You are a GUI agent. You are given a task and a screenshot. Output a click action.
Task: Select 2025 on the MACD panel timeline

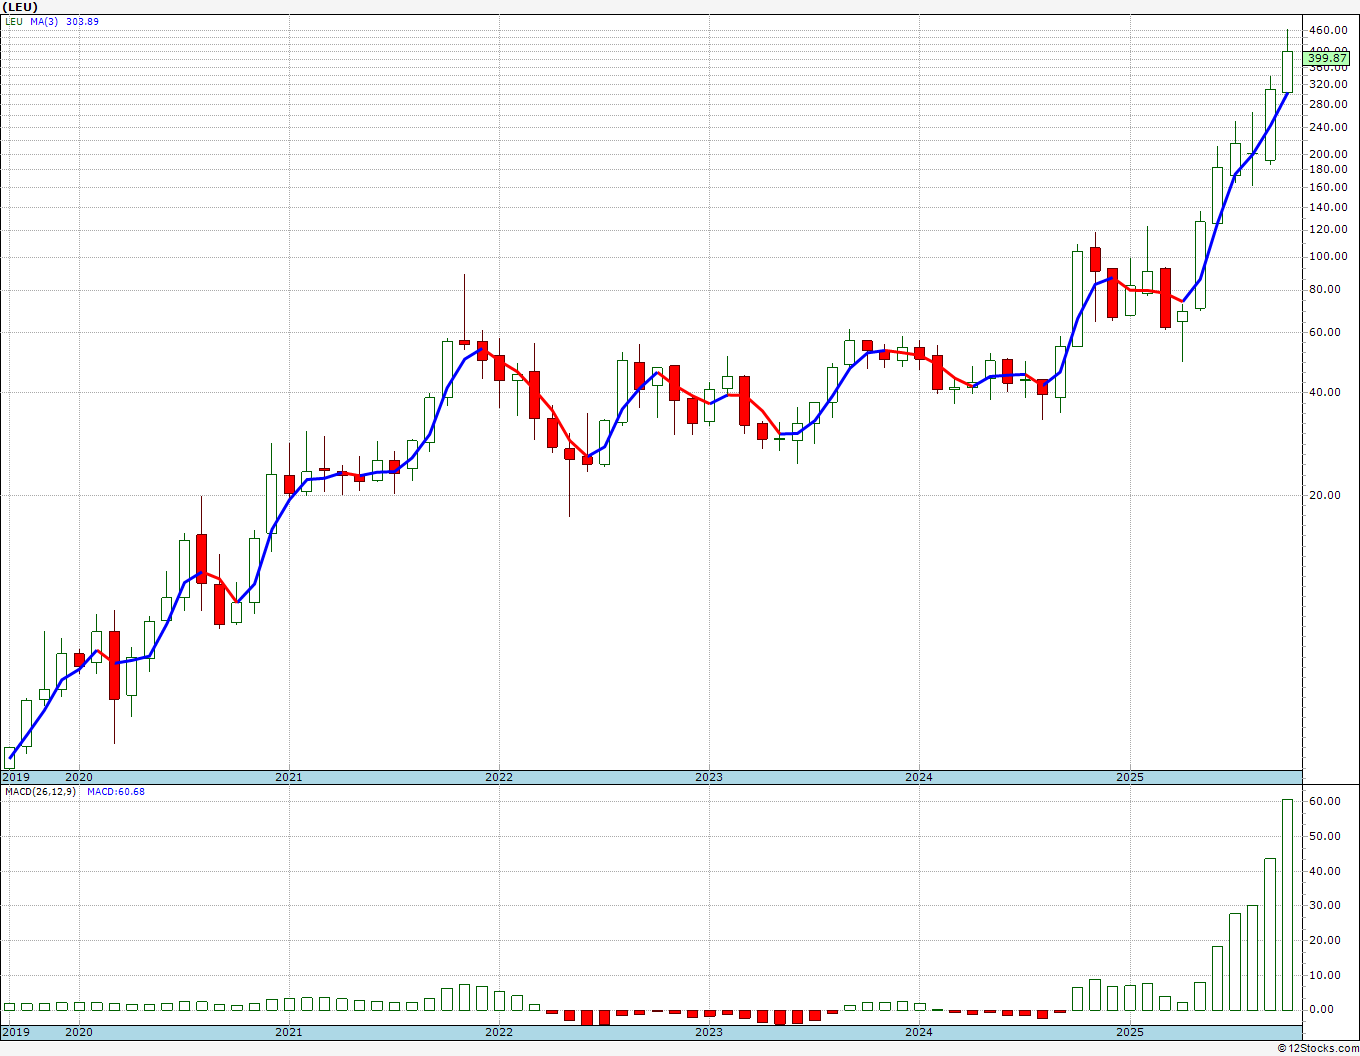click(1129, 1032)
